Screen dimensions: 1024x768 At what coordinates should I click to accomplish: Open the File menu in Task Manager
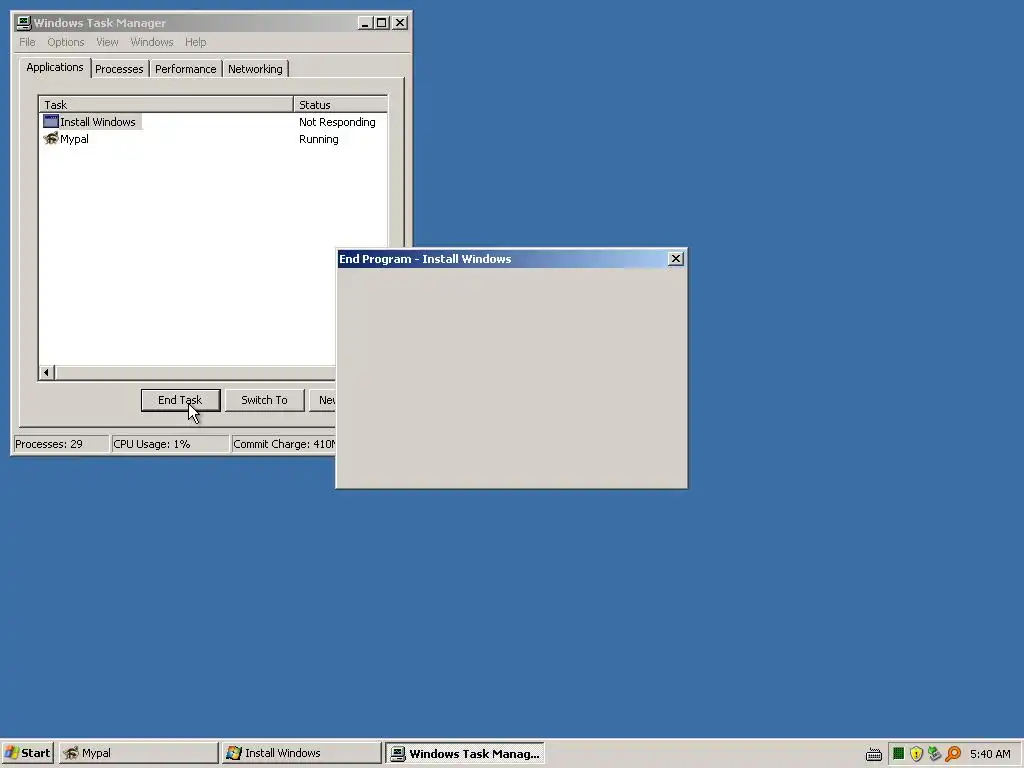27,42
